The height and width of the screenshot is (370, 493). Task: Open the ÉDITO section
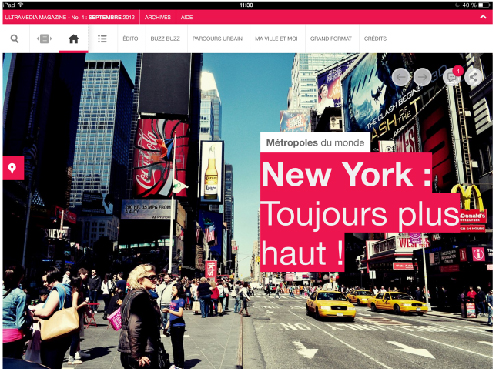[130, 39]
